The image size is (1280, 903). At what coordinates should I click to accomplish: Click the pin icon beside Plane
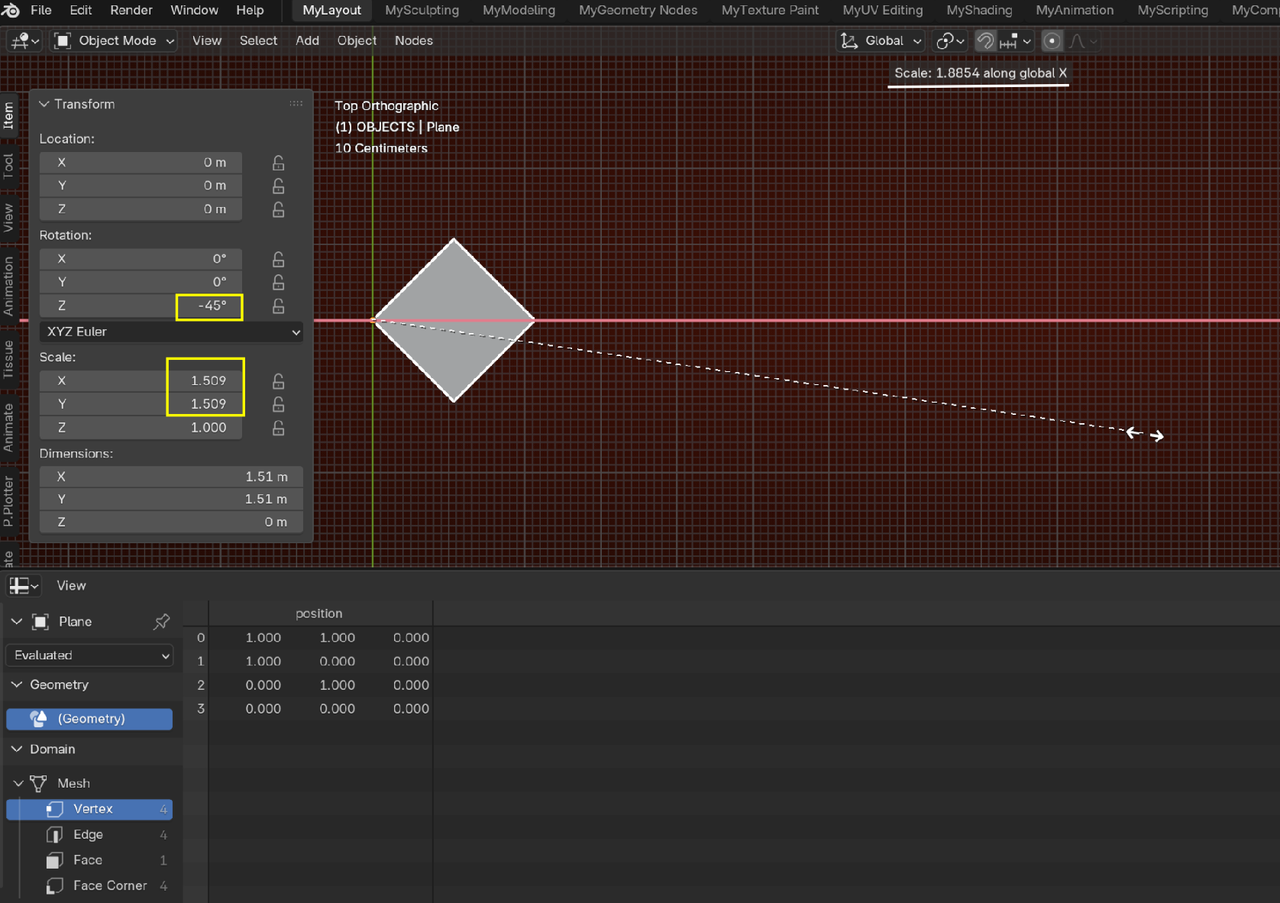tap(161, 622)
